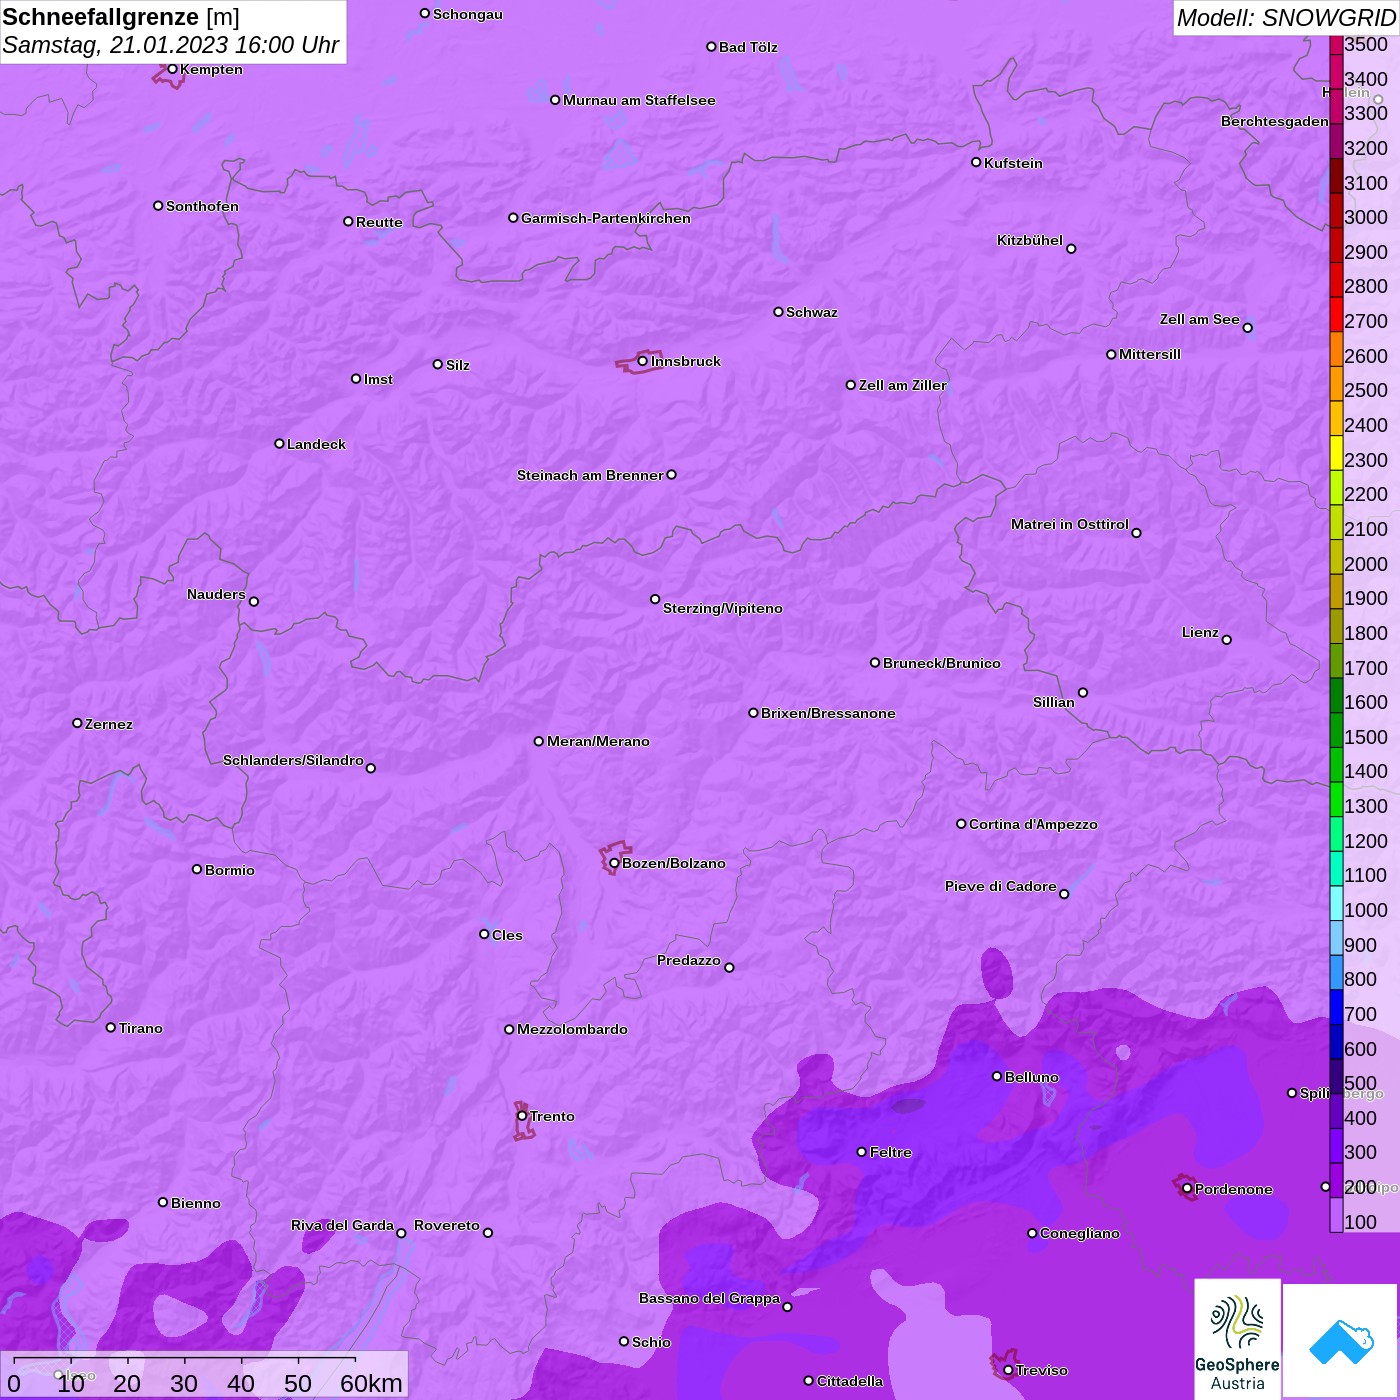Click the Zernez label
1400x1400 pixels.
[x=109, y=724]
